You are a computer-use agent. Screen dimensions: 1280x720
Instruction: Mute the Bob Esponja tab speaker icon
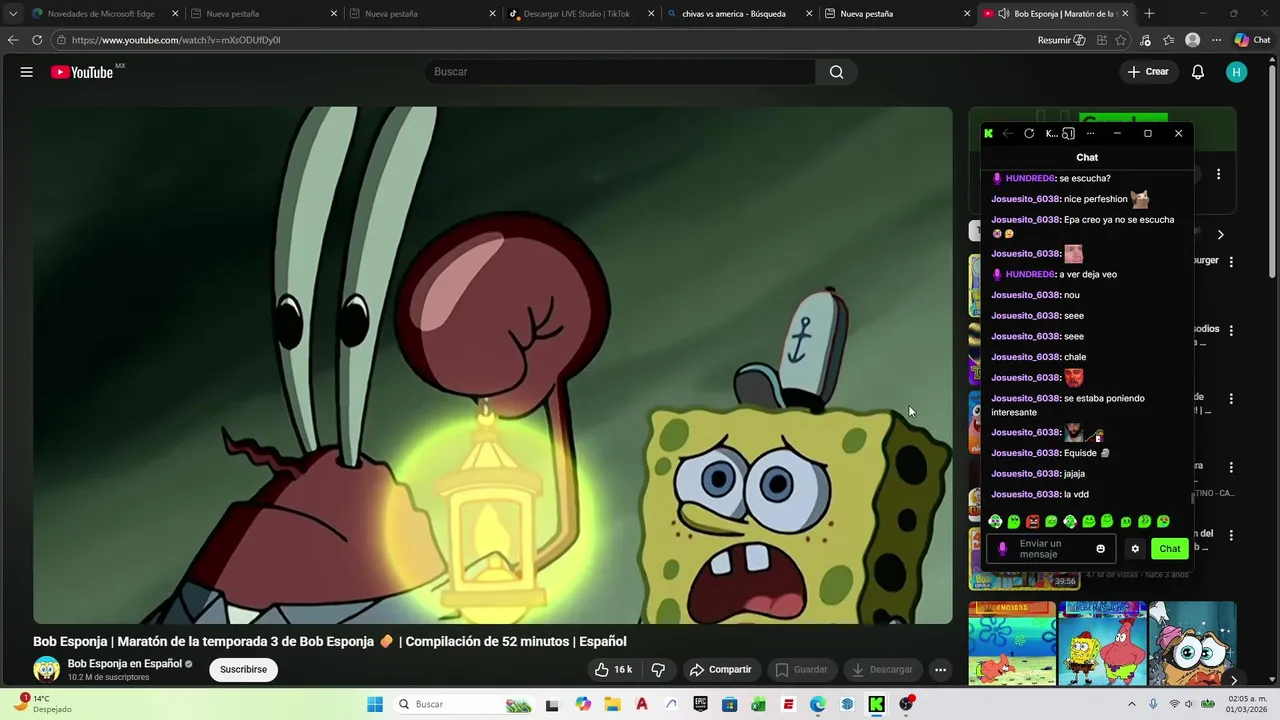click(1003, 14)
